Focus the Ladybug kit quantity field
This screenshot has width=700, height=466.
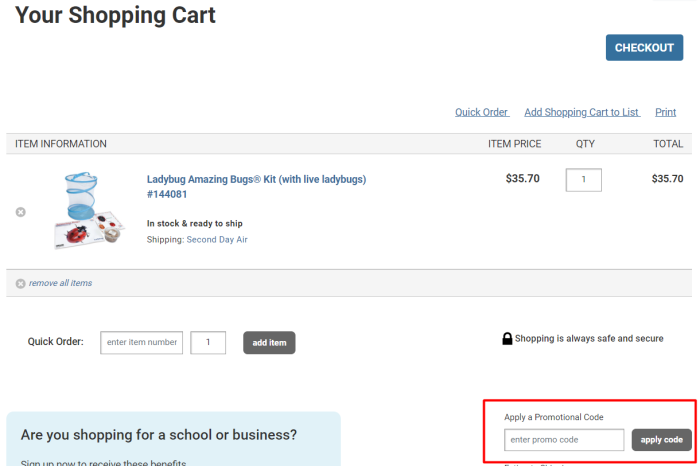coord(583,180)
